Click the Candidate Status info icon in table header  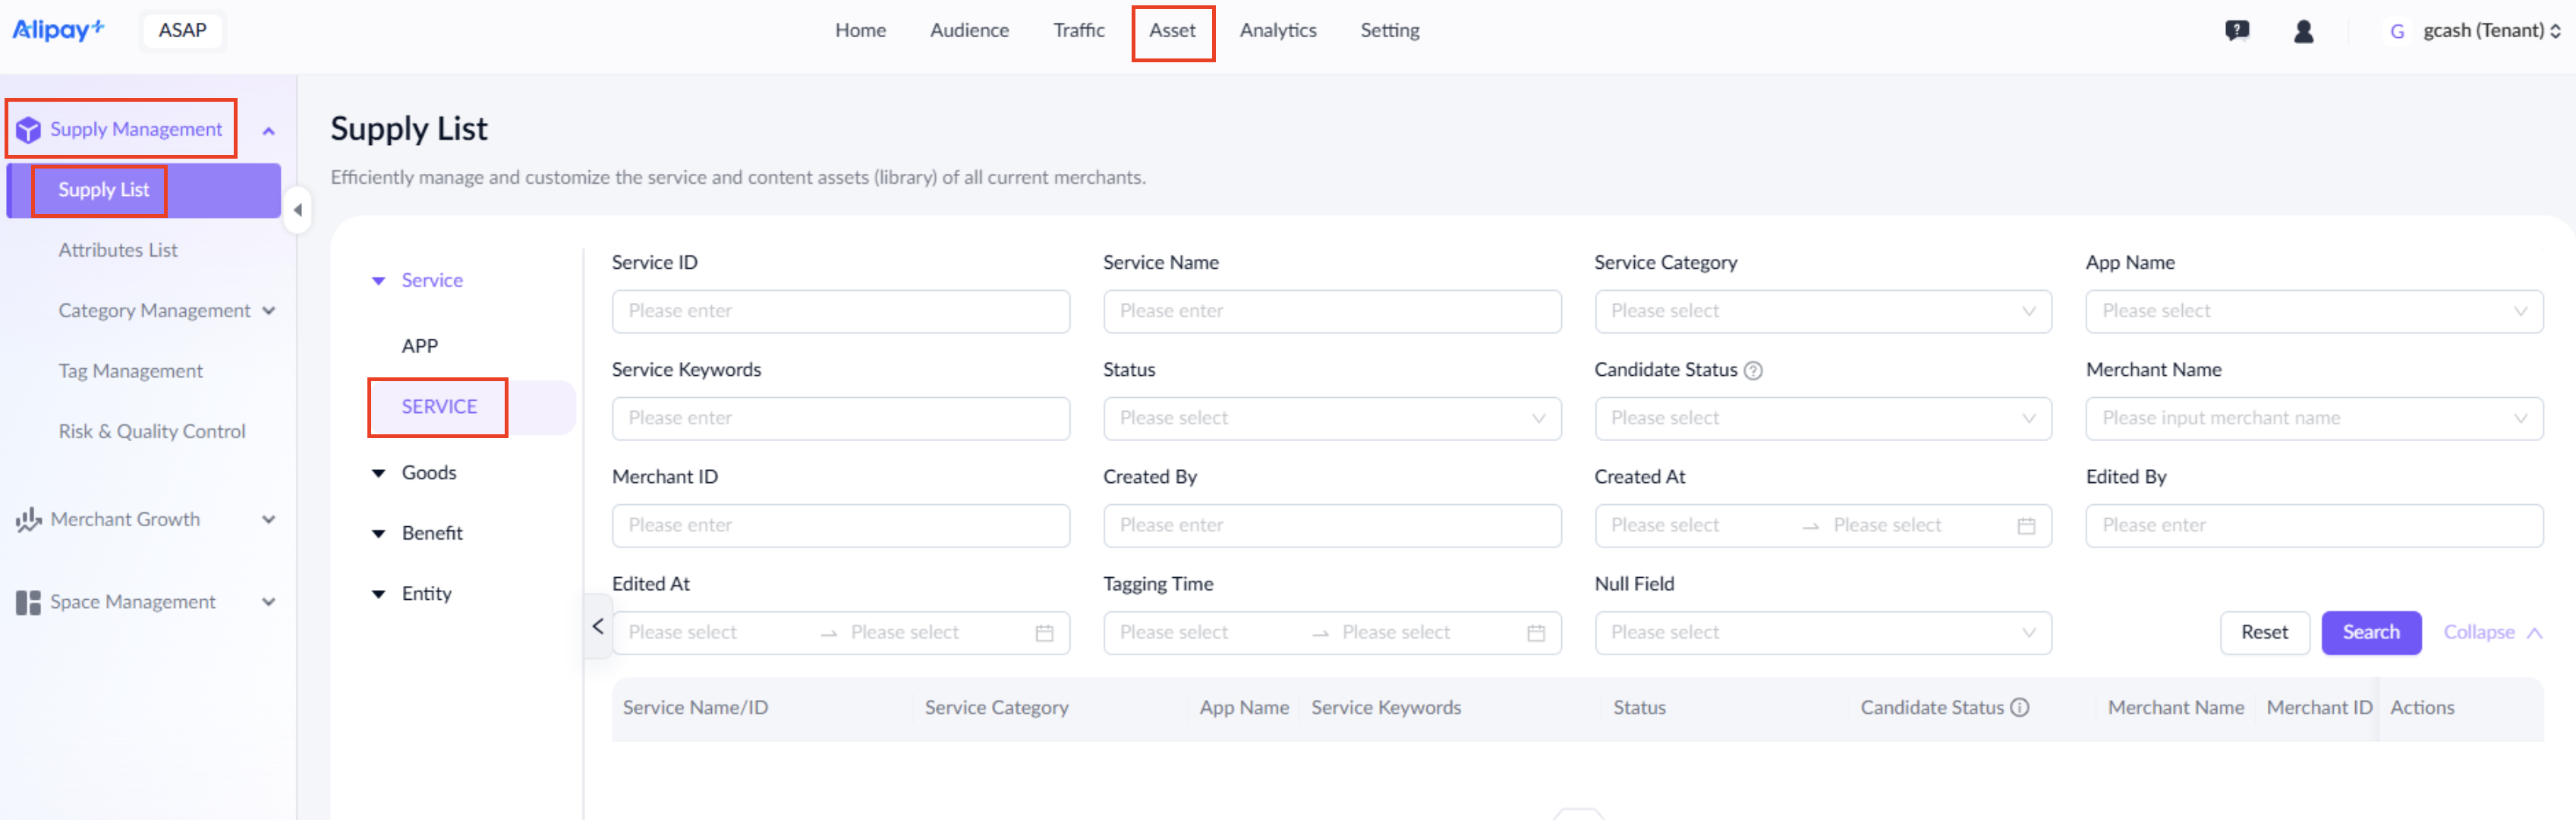(2019, 707)
